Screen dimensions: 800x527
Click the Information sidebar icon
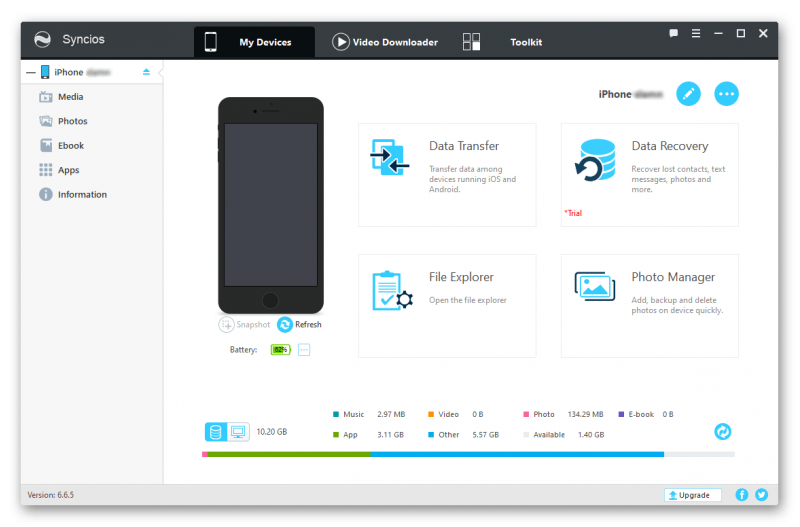[x=45, y=194]
